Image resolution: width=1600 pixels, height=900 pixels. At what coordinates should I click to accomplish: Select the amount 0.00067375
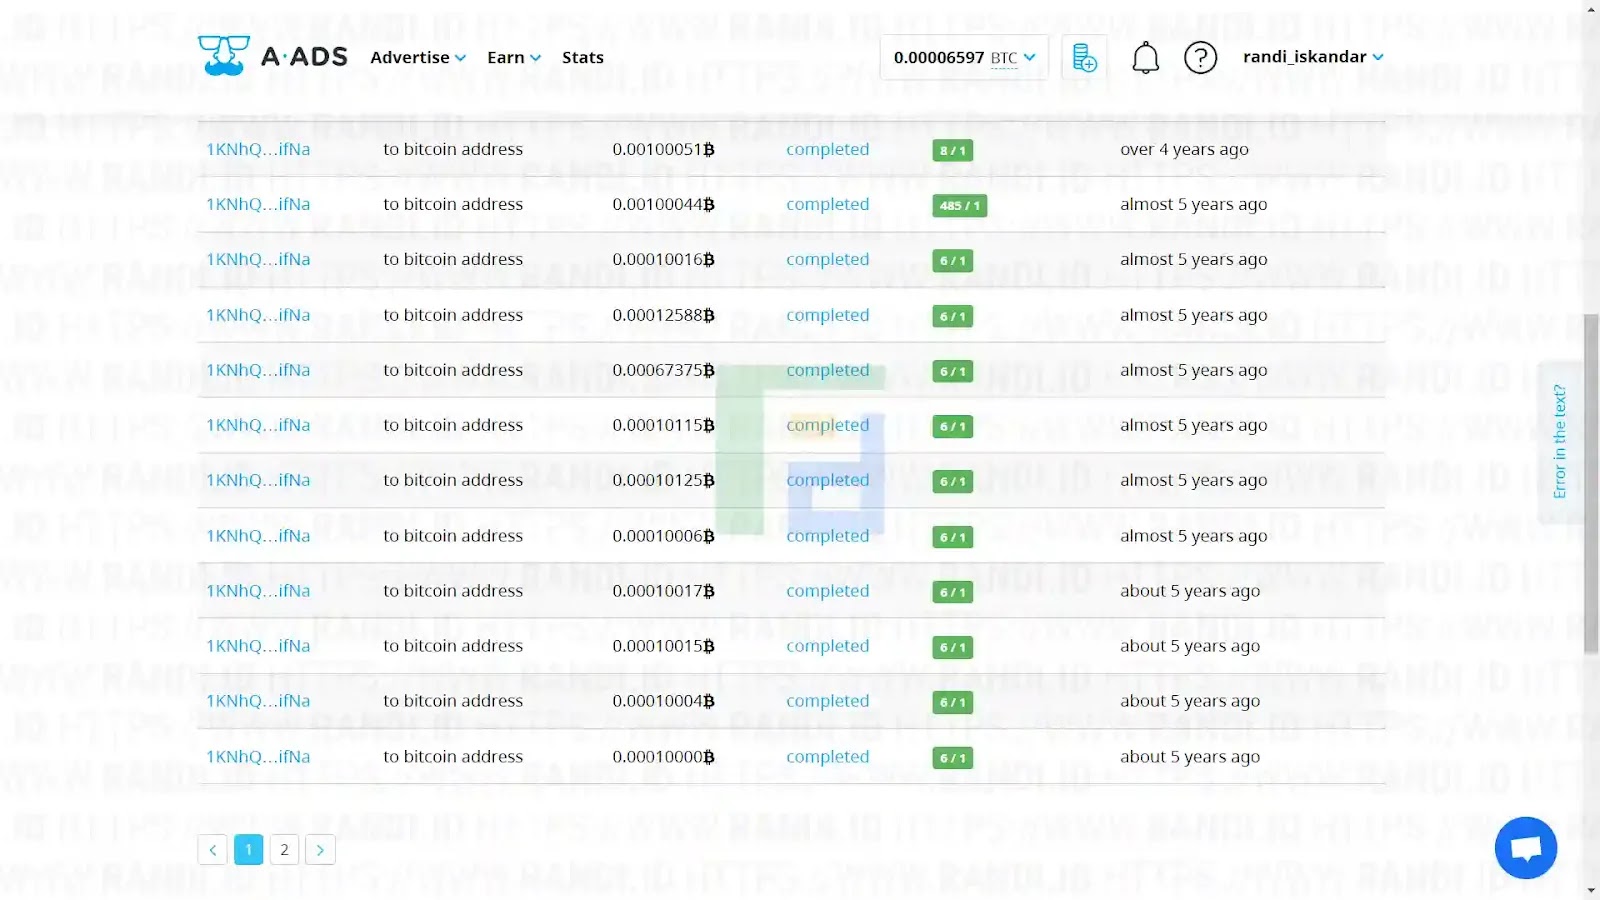663,370
